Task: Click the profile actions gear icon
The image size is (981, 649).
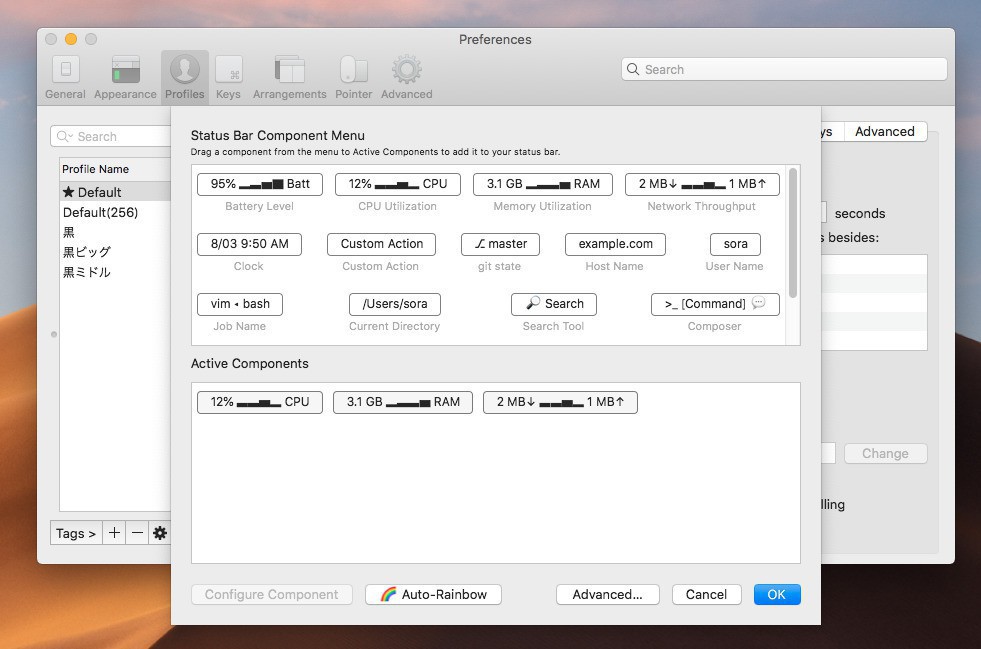Action: pos(159,533)
